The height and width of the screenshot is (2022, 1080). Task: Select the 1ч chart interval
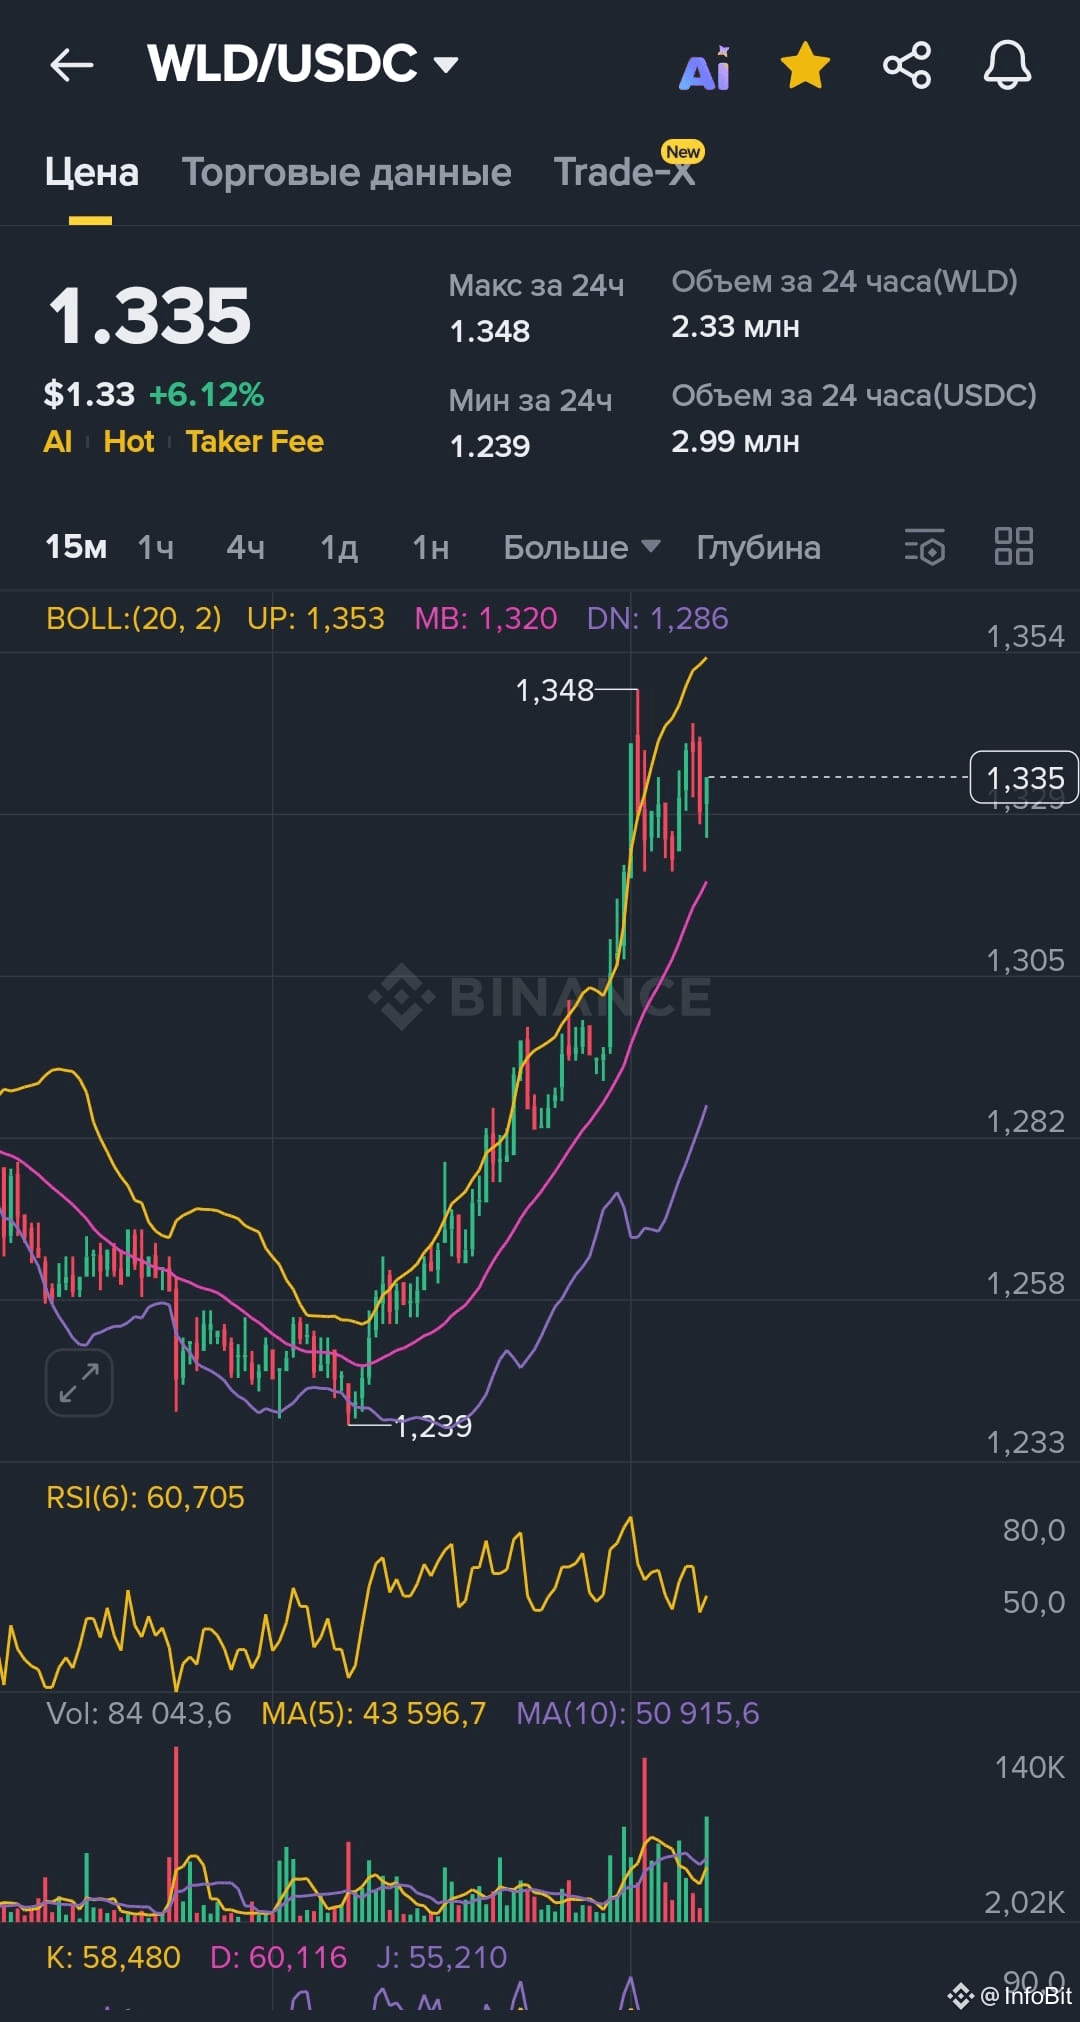click(x=156, y=547)
